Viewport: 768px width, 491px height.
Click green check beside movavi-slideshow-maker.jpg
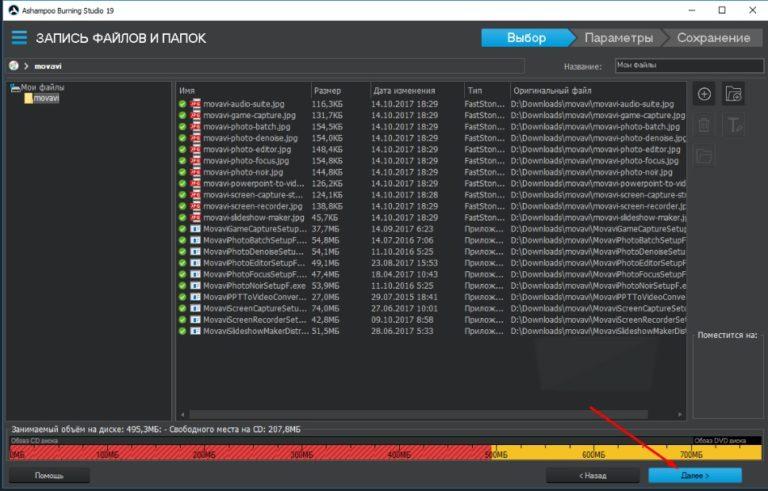(x=183, y=217)
